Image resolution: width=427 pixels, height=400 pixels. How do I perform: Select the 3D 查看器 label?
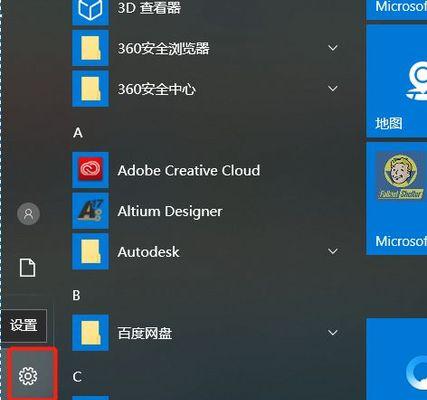click(149, 8)
